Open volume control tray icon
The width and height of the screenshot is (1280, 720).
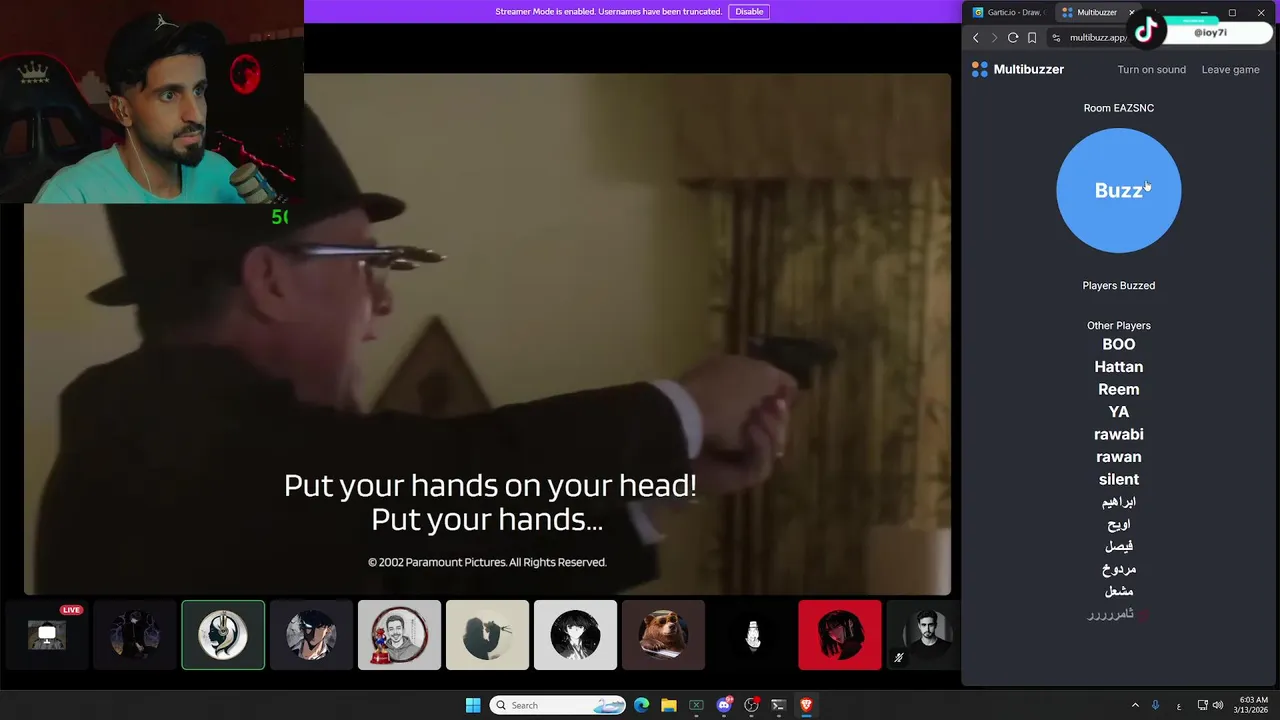coord(1218,705)
